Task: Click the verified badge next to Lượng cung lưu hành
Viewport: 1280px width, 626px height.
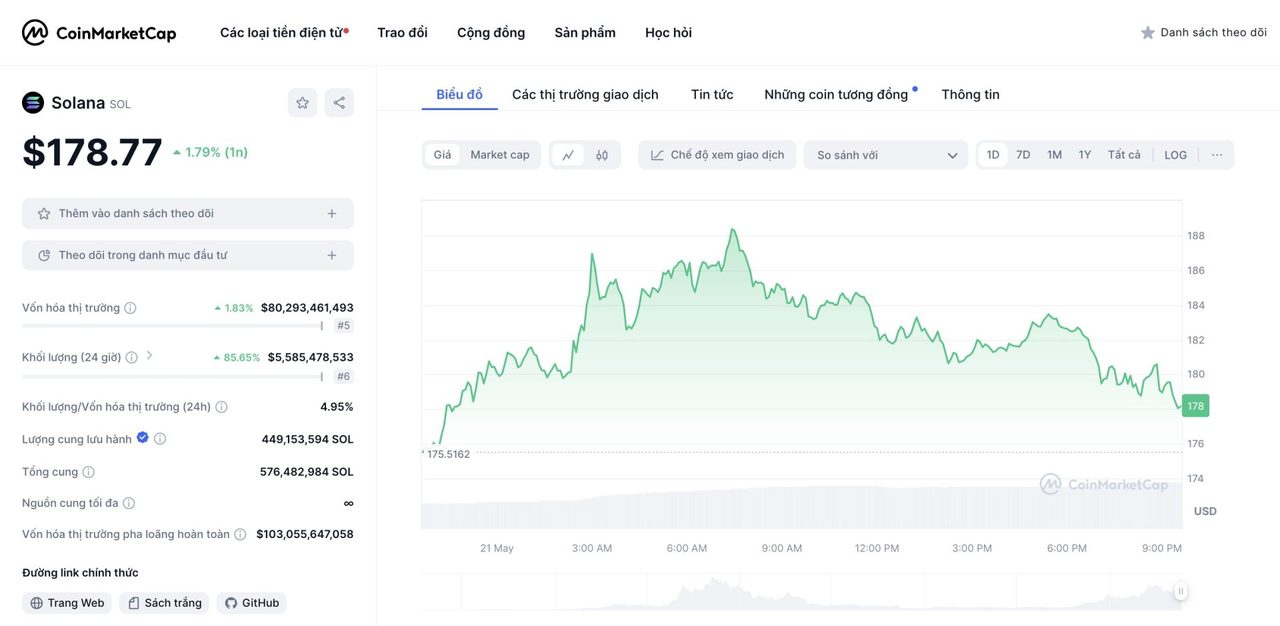Action: (x=142, y=438)
